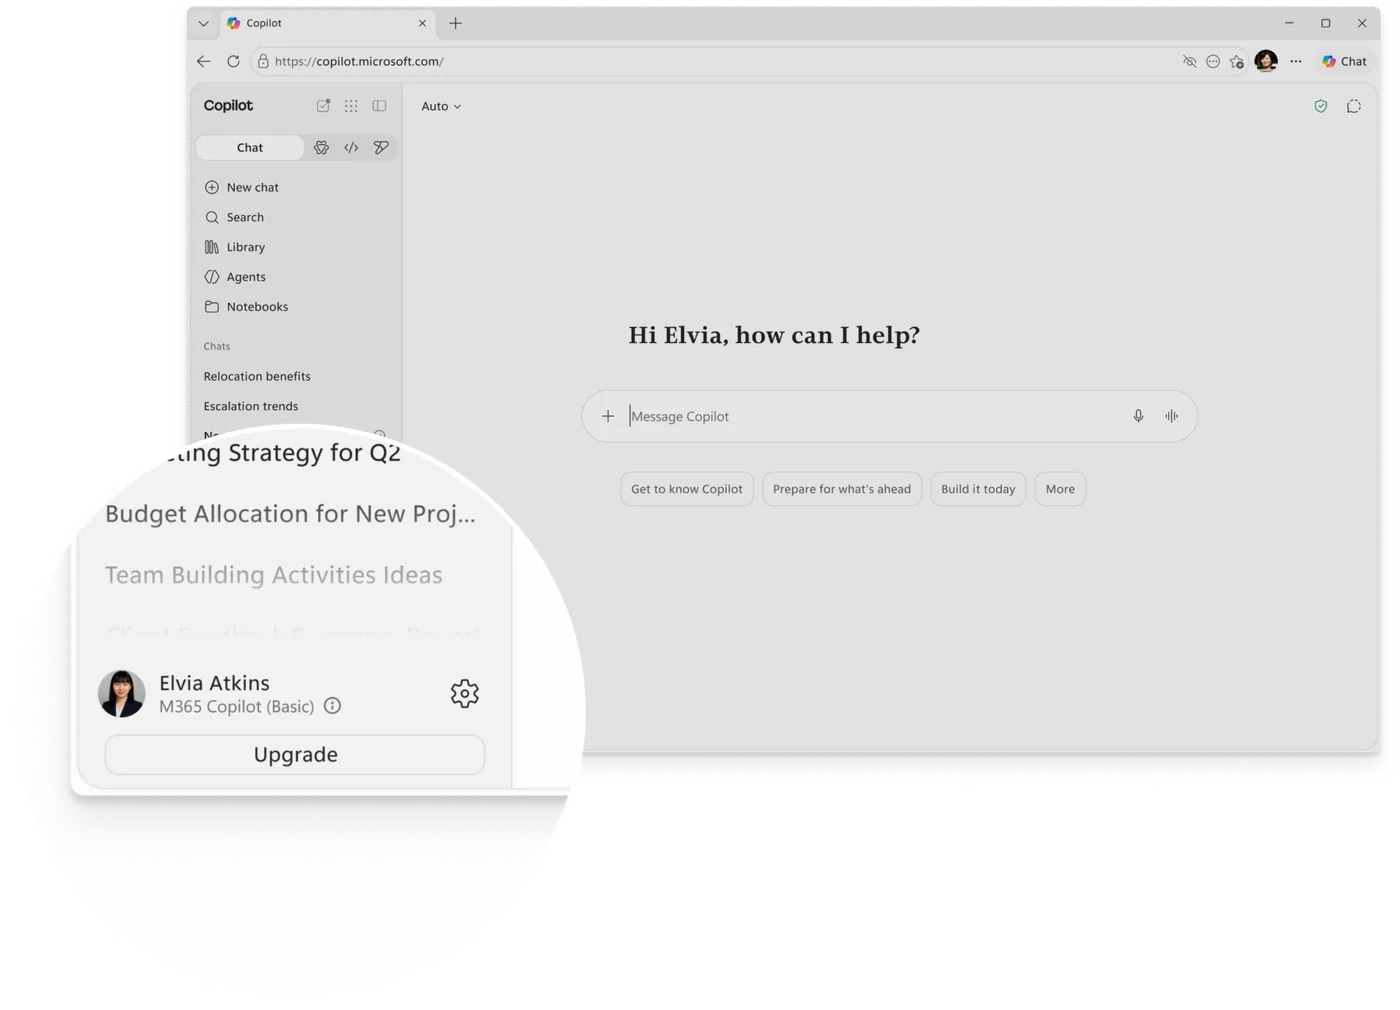Switch to the designer tab icon next to code

381,147
